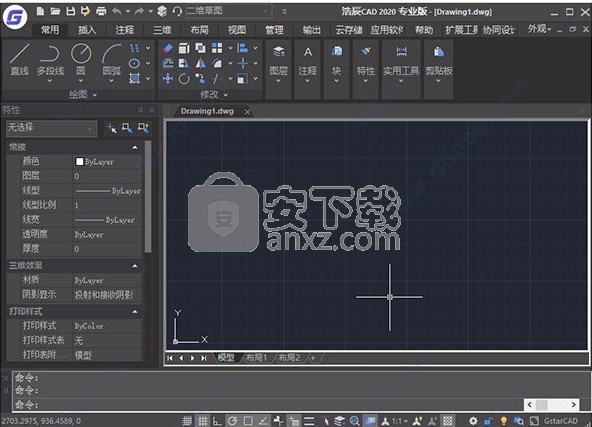This screenshot has width=592, height=427.
Task: Click the fillet tool icon
Action: click(217, 63)
